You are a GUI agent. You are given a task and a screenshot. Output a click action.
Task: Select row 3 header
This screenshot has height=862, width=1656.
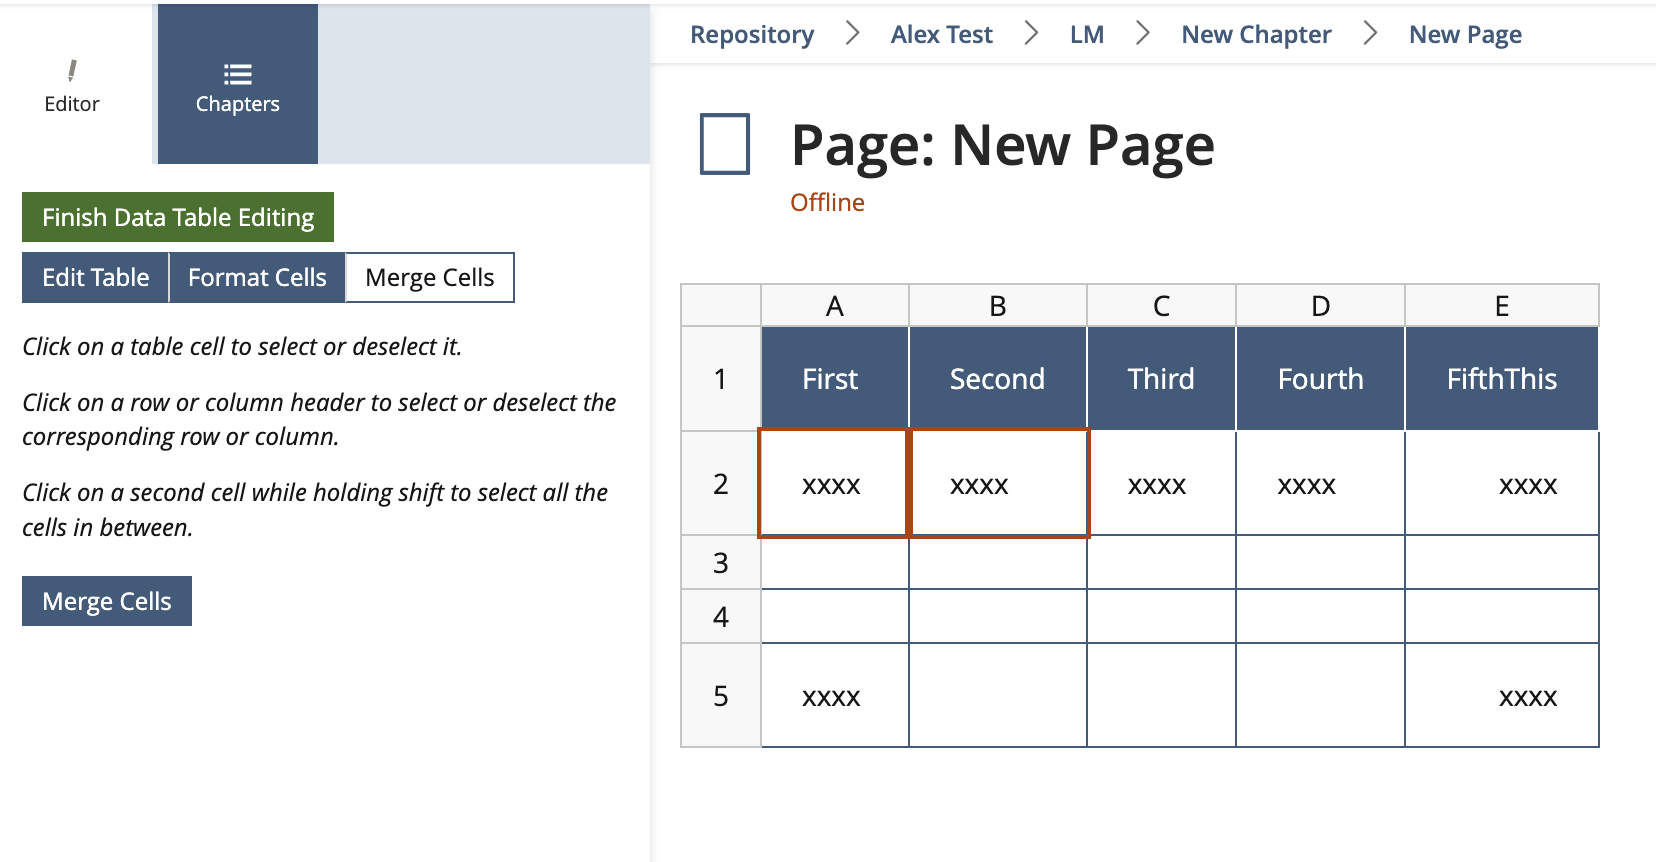[721, 563]
